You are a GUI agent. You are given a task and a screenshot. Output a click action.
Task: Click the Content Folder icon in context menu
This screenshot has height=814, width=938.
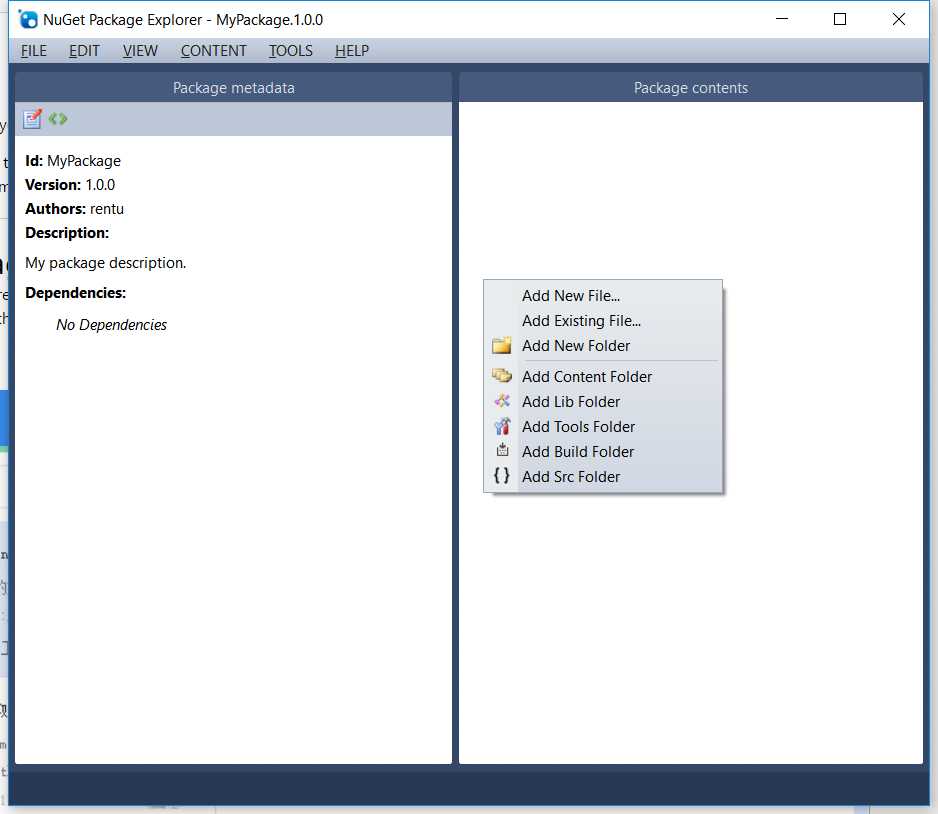501,376
